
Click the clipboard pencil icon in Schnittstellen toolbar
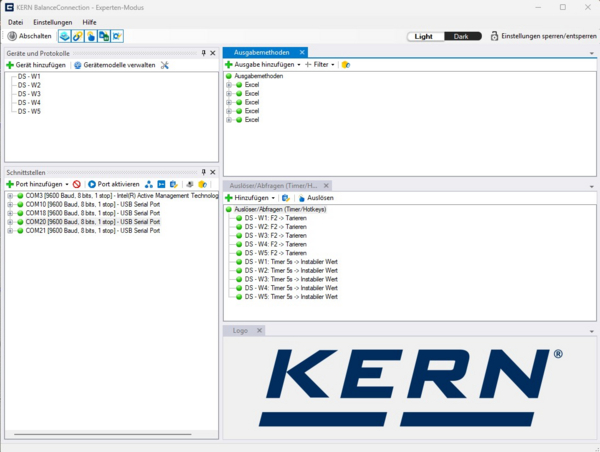coord(174,184)
